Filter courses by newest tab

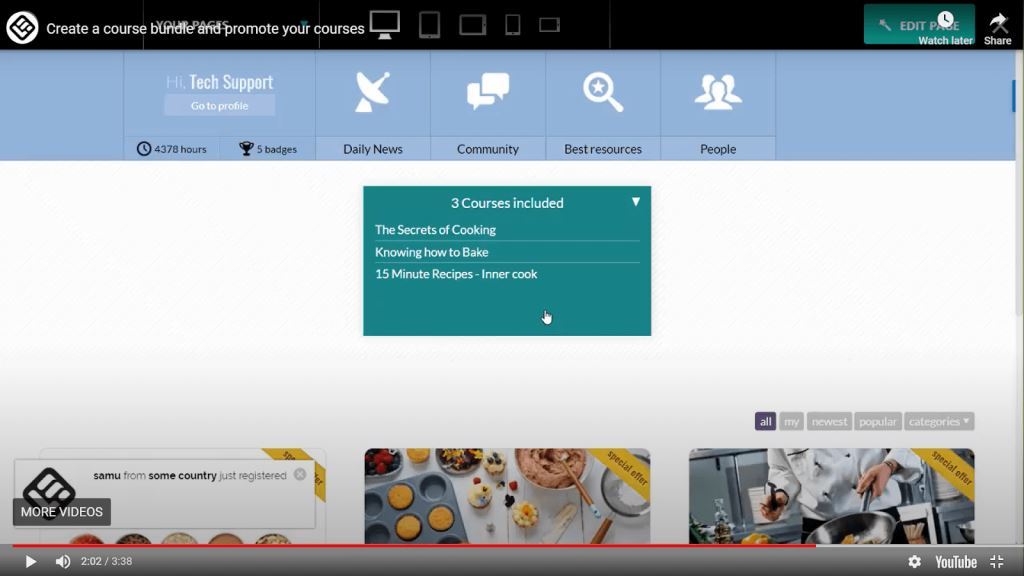pos(829,421)
